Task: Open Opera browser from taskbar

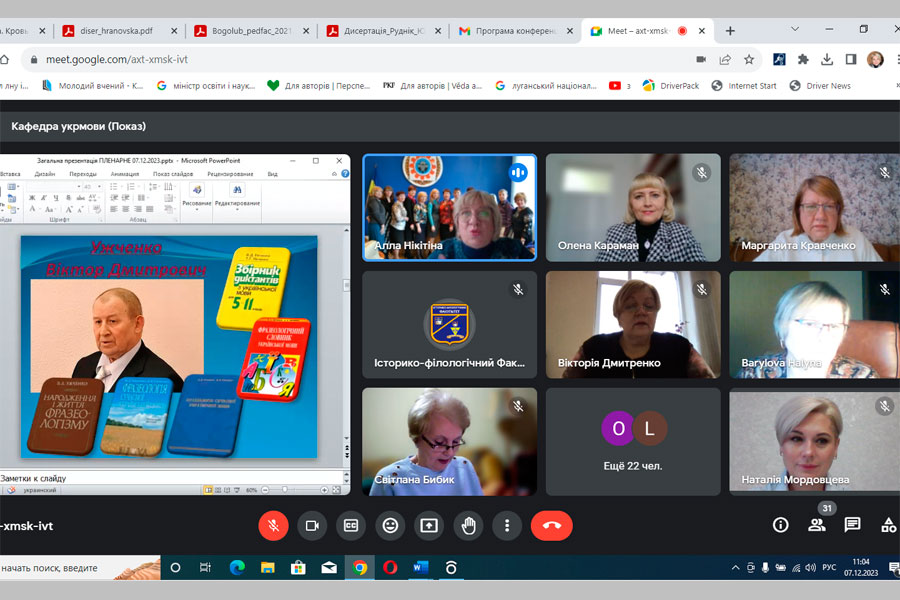Action: (390, 567)
